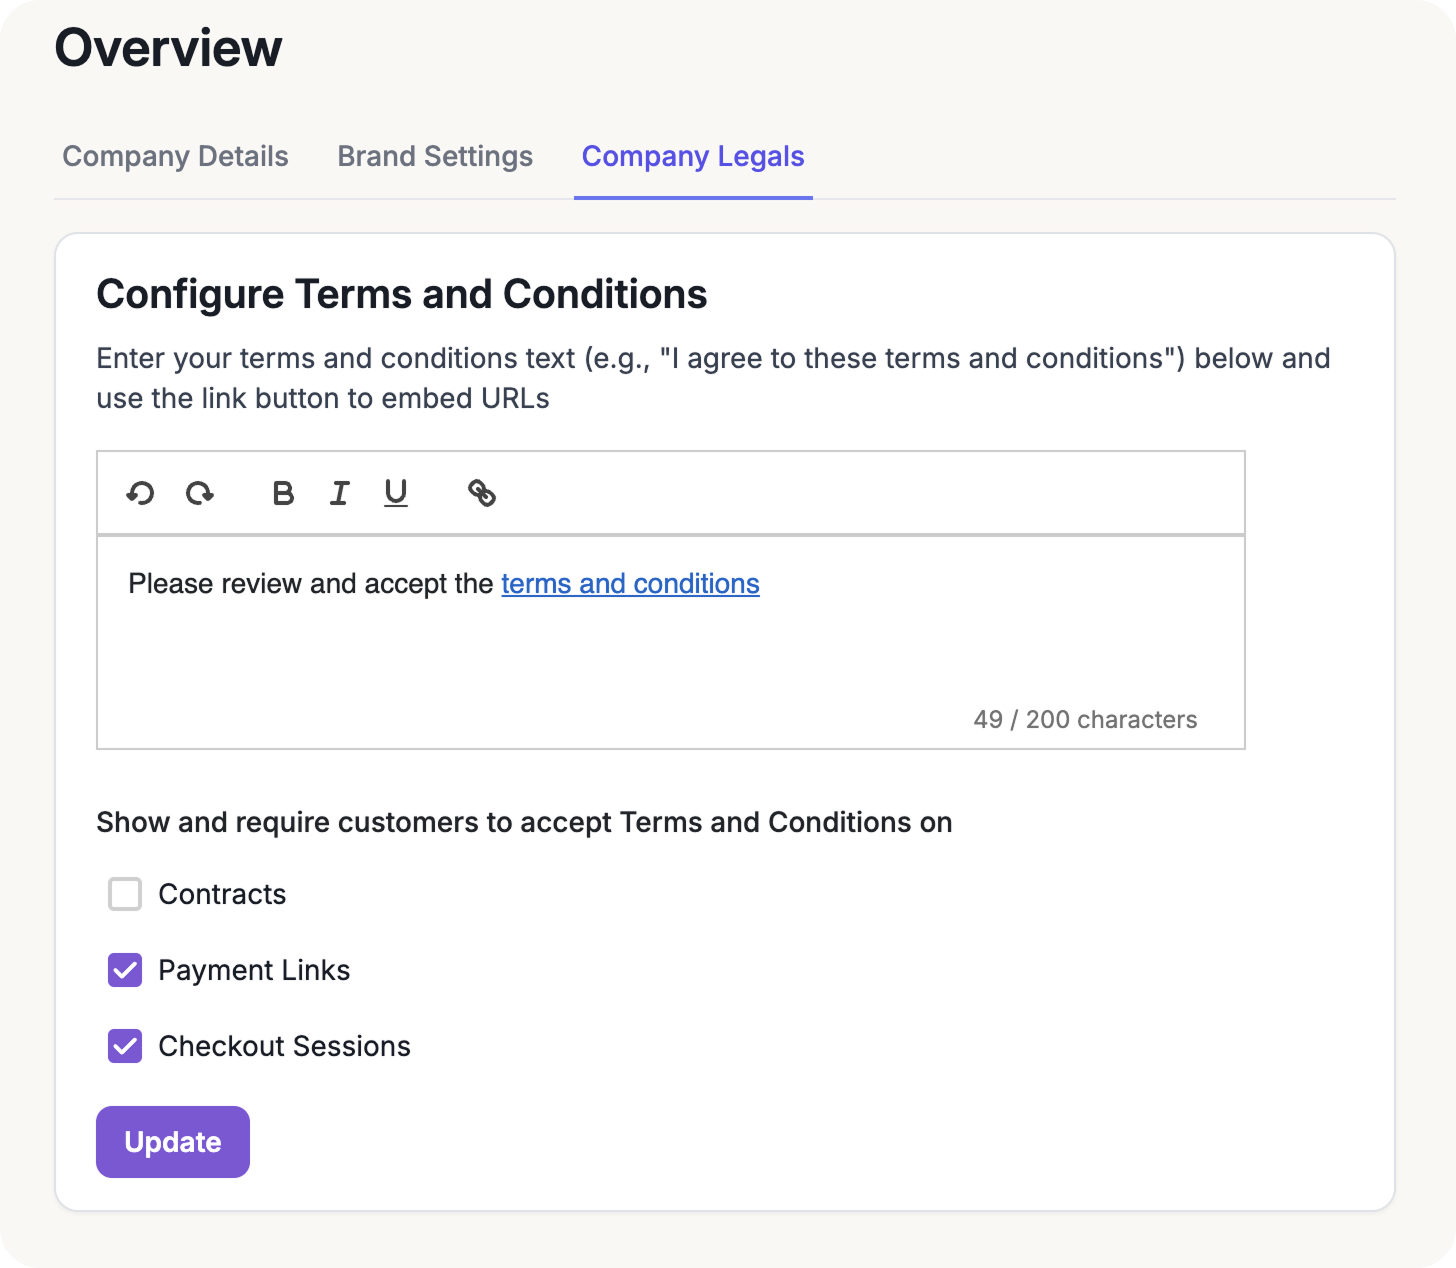Click the undo icon in editor toolbar
The width and height of the screenshot is (1456, 1268).
(x=140, y=493)
